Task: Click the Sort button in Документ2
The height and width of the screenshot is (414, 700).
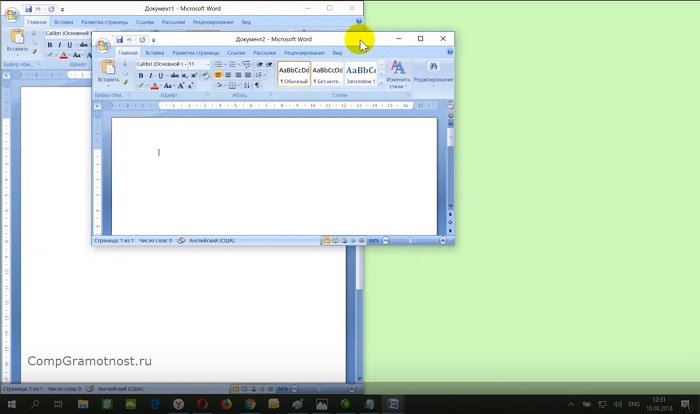Action: point(247,85)
